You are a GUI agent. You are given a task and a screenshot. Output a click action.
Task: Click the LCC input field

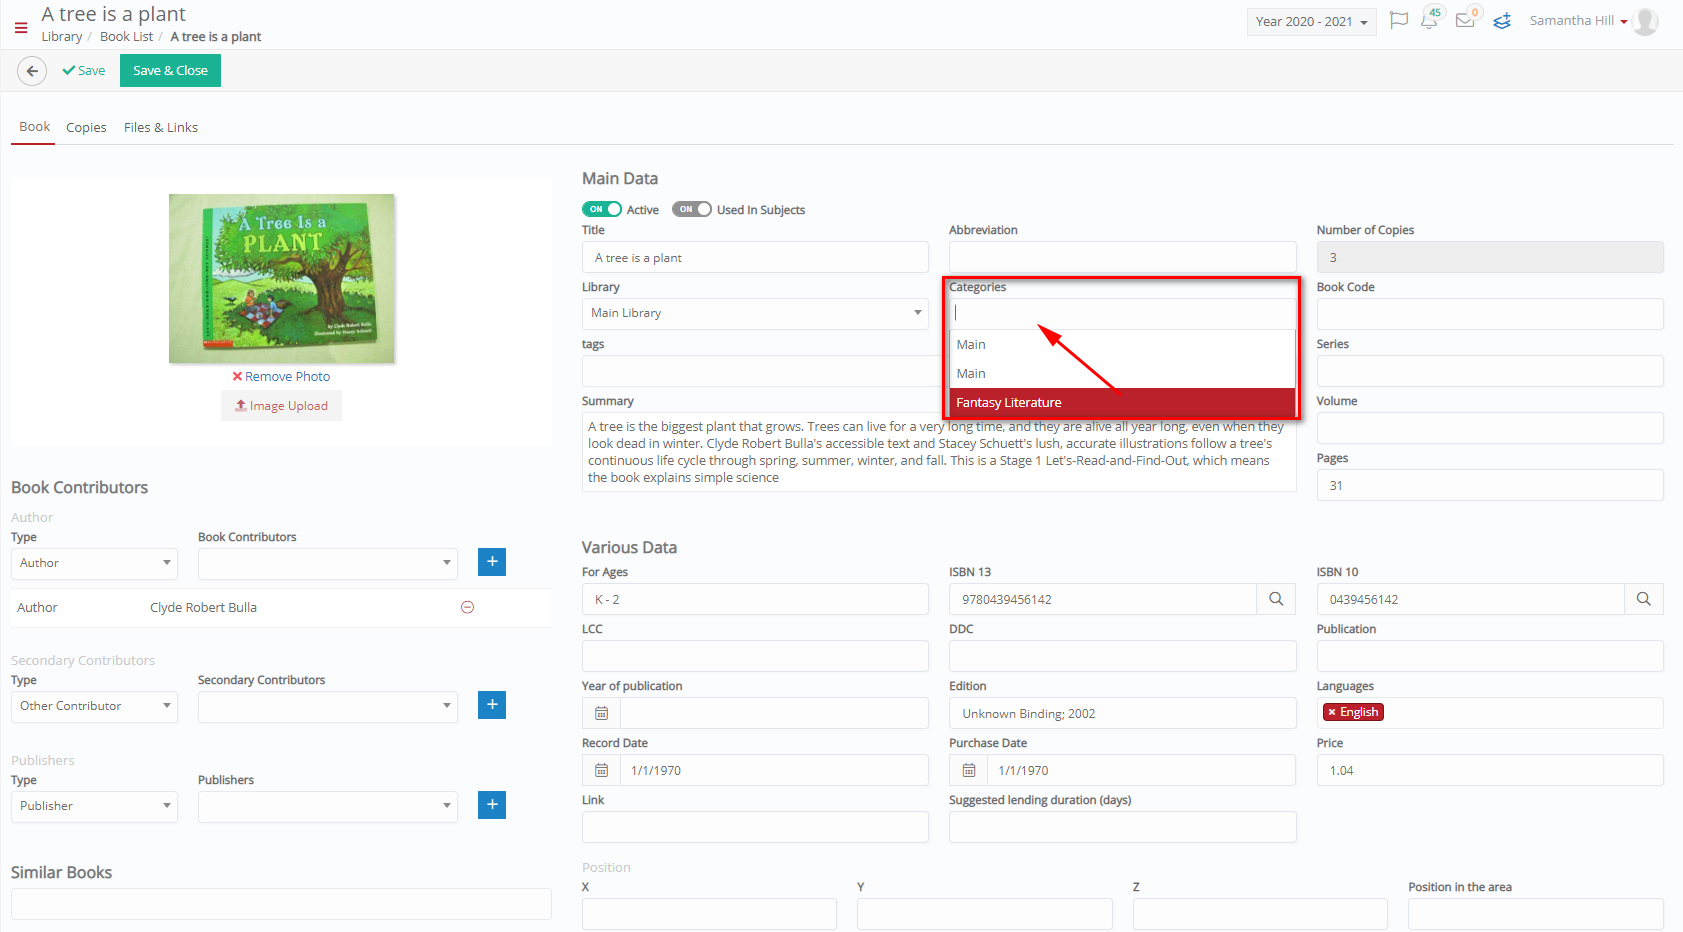pos(755,656)
